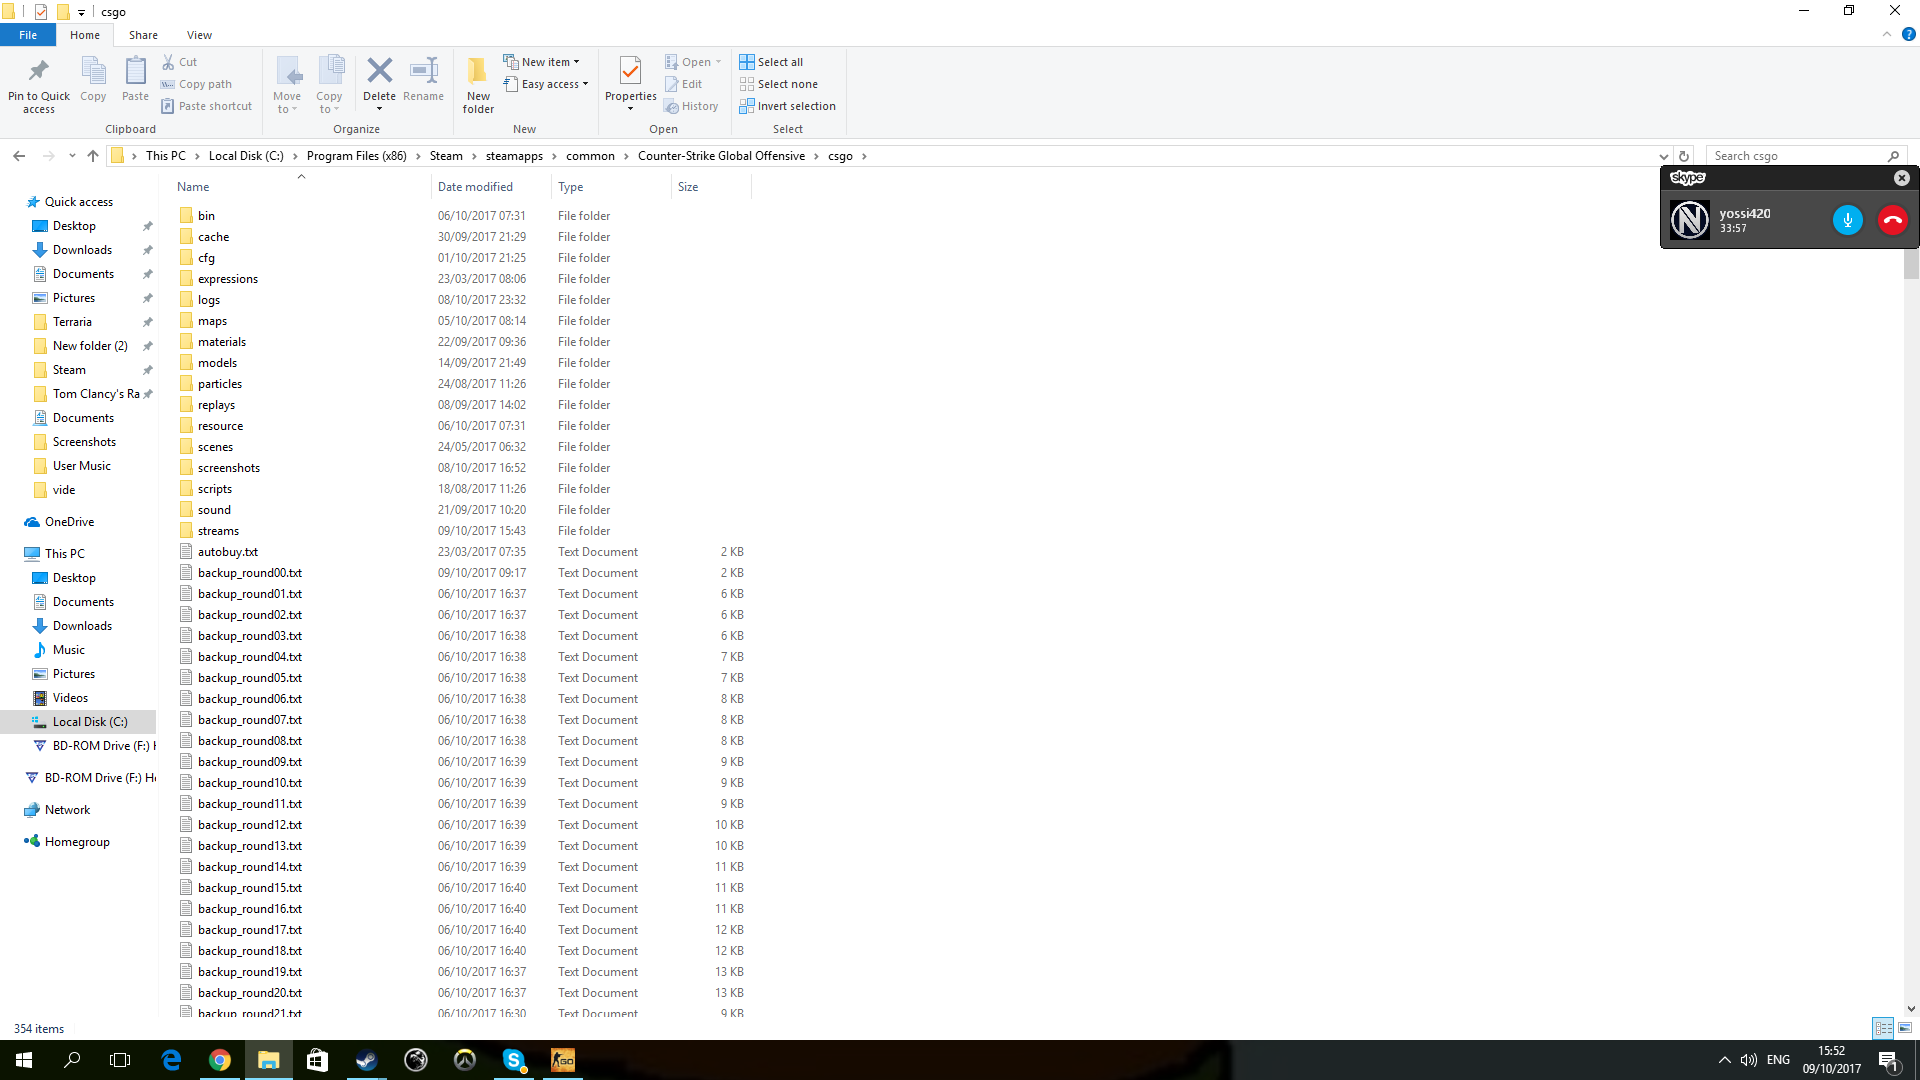
Task: Click Invert selection in ribbon
Action: tap(787, 106)
